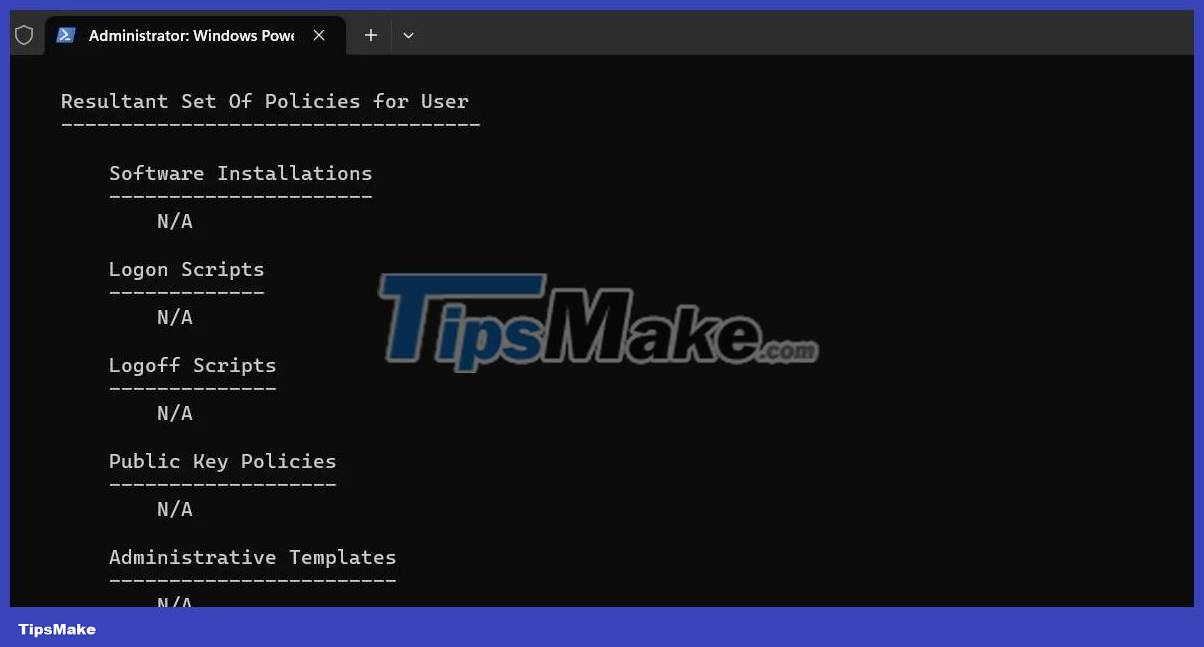The image size is (1204, 647).
Task: Select the N/A under Software Installations
Action: point(174,221)
